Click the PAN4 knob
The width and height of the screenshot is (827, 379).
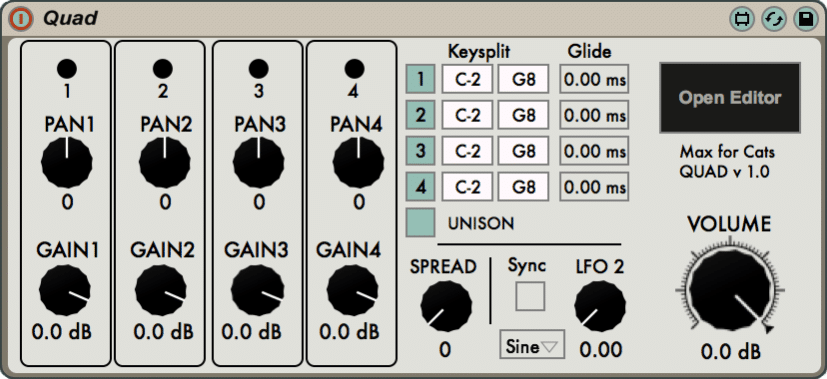tap(359, 163)
